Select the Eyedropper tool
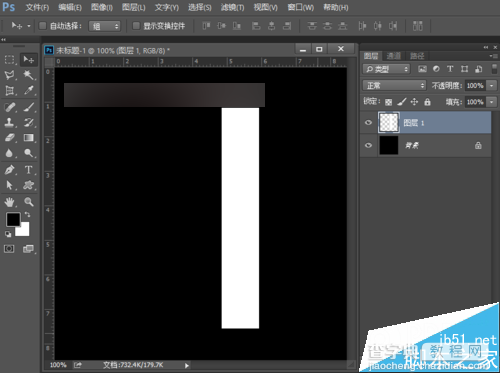Screen dimensions: 500x373 [x=29, y=91]
